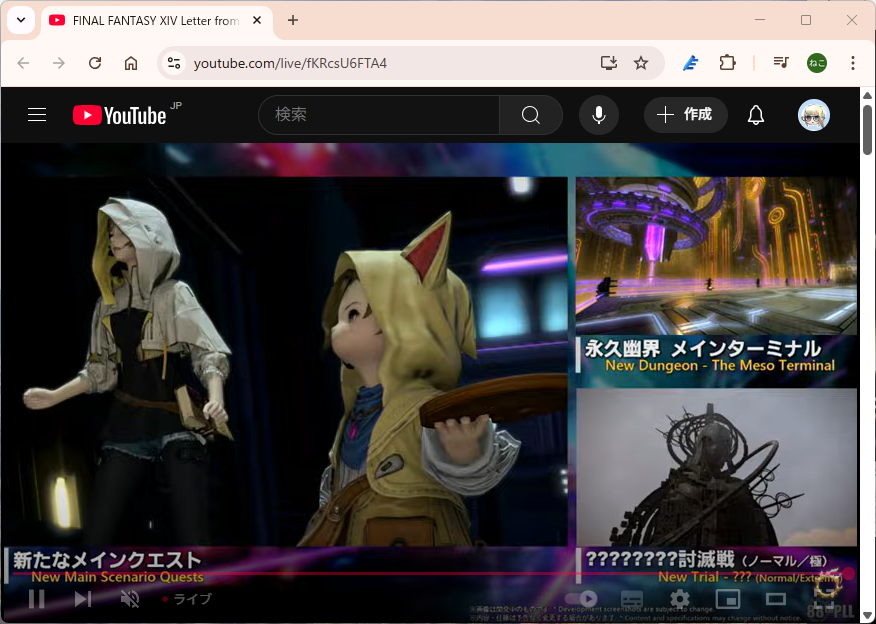Bookmark this page with the star
The image size is (876, 624).
coord(641,63)
